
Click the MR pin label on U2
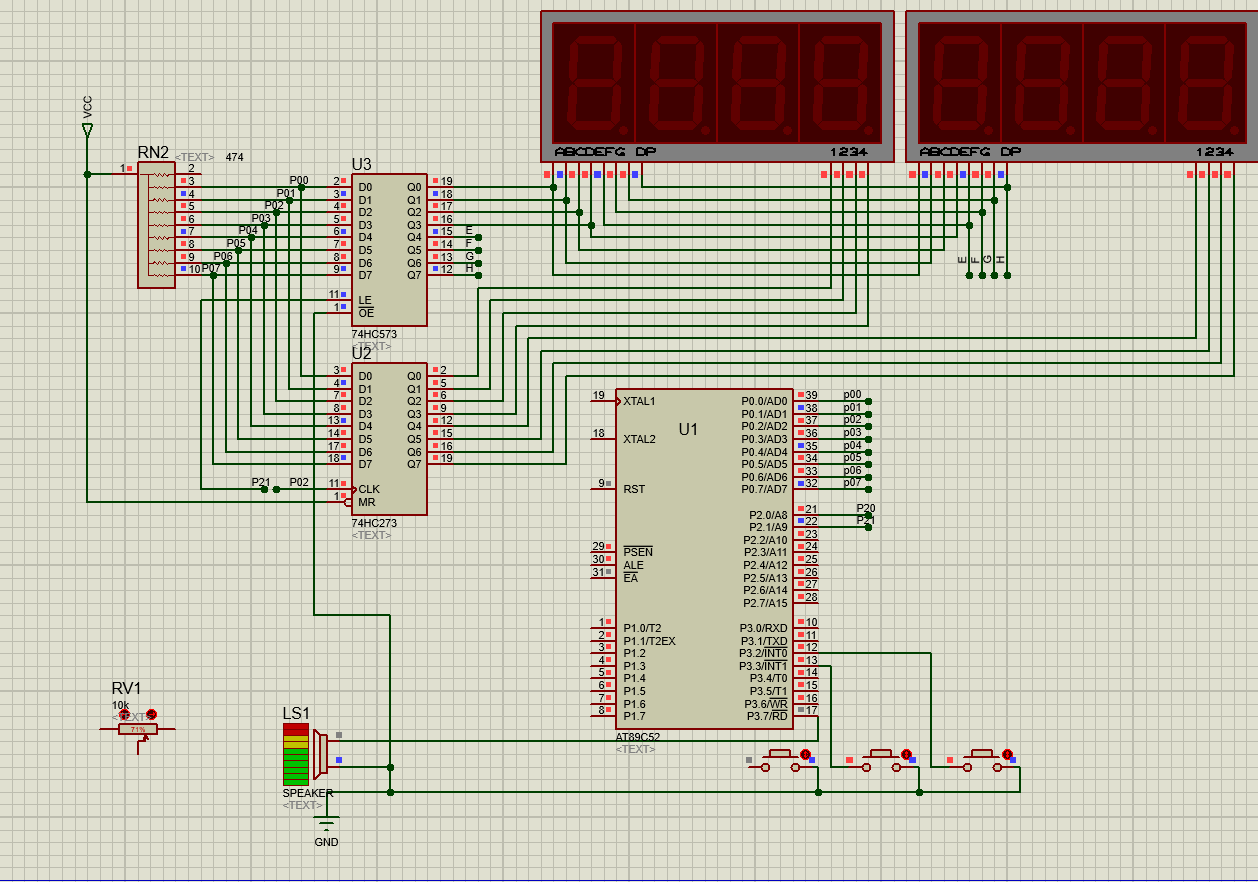point(367,502)
